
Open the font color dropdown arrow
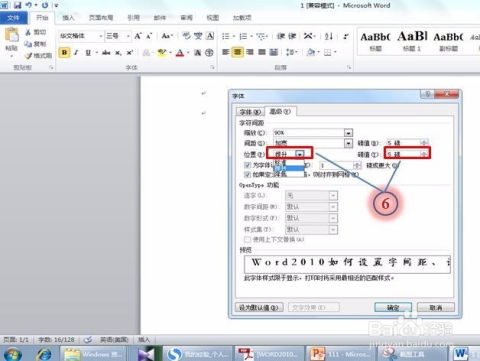coord(188,53)
